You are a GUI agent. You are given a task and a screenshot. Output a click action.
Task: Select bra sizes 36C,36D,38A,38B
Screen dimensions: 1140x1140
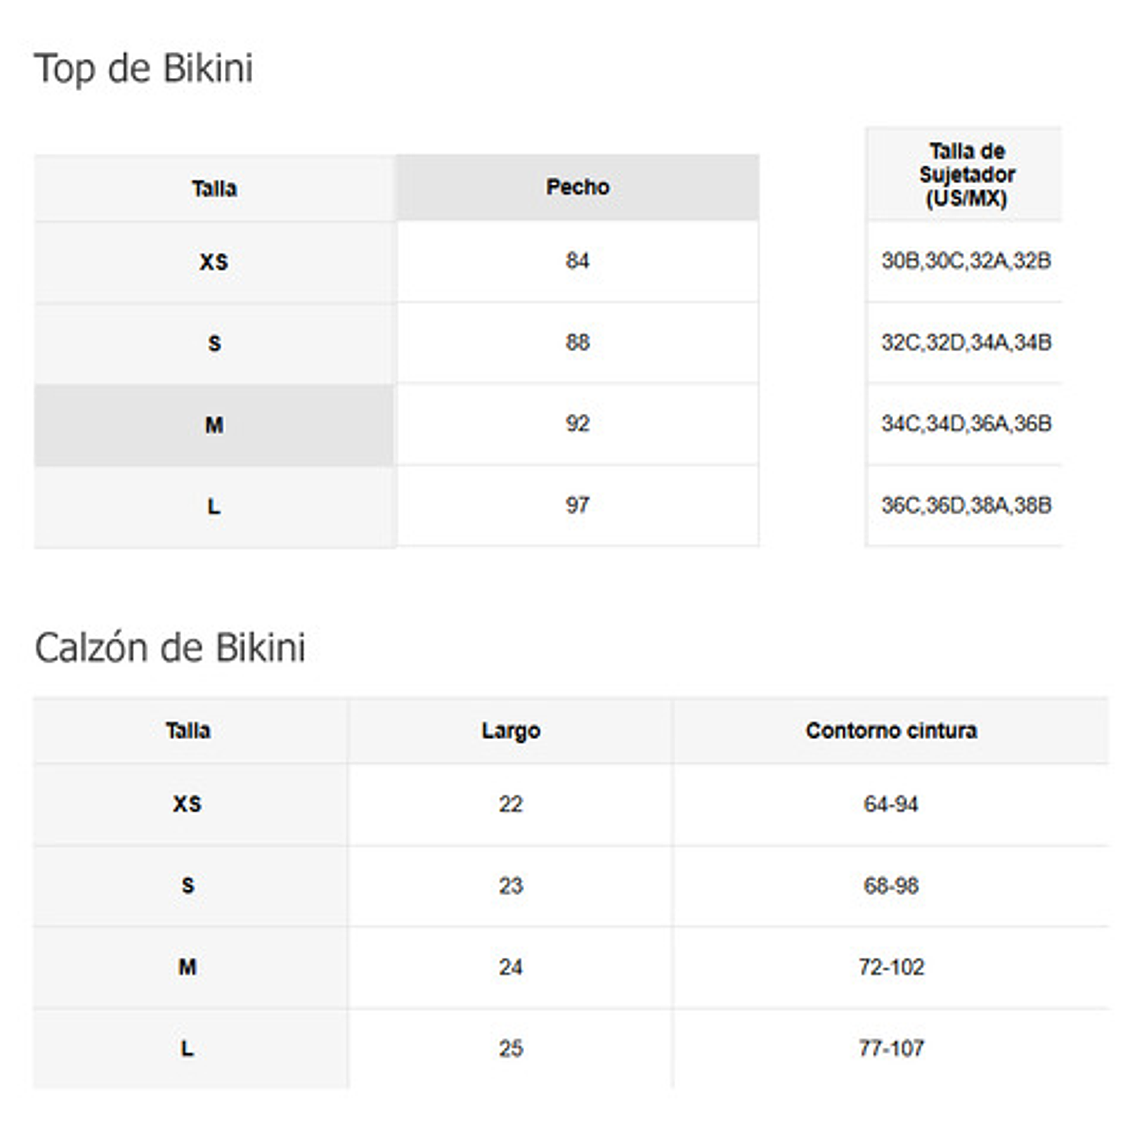pos(966,505)
